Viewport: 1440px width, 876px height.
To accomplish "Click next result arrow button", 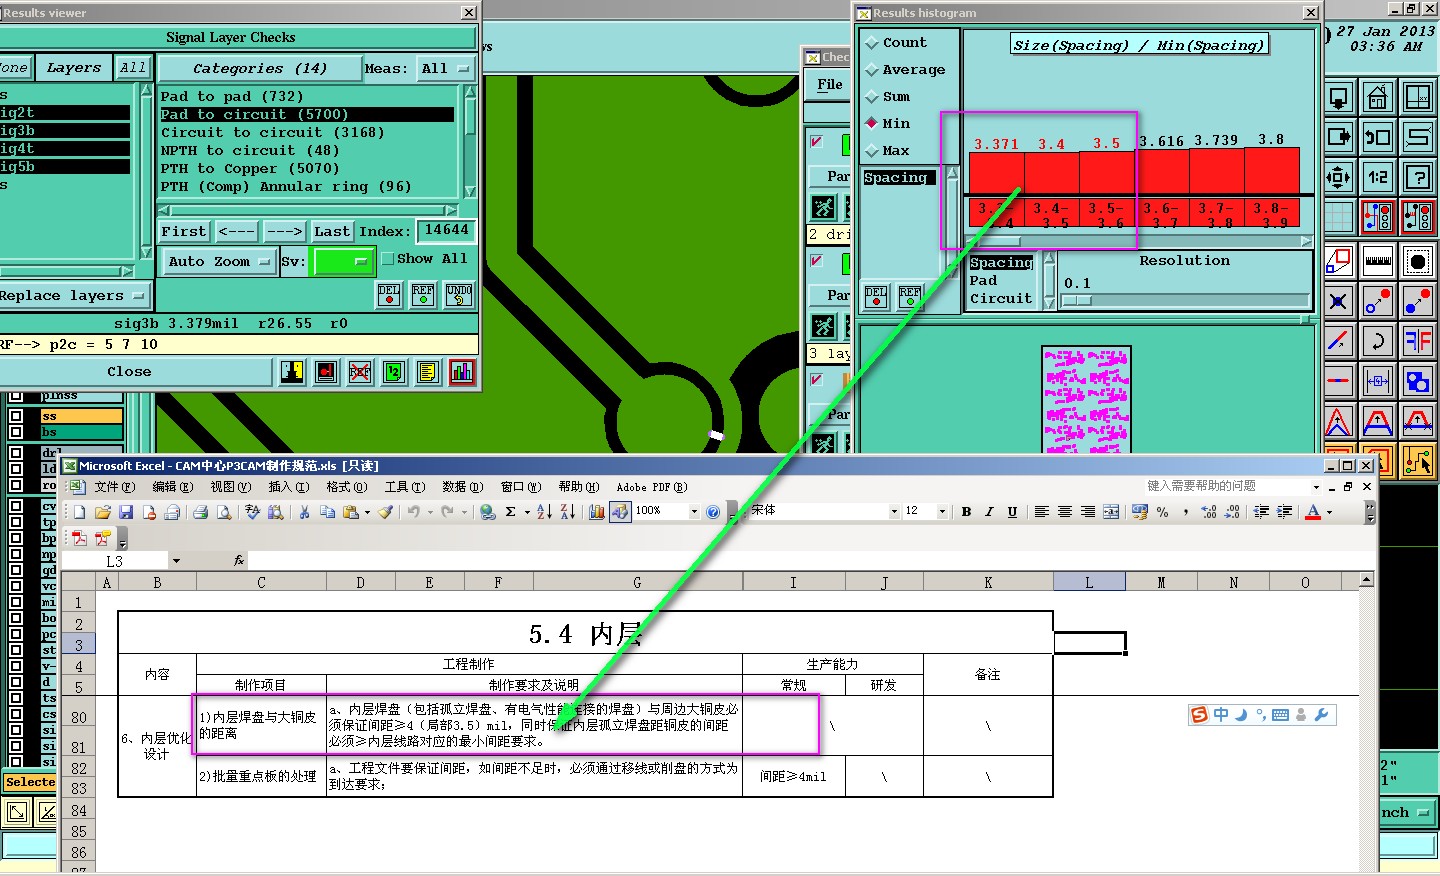I will coord(284,231).
